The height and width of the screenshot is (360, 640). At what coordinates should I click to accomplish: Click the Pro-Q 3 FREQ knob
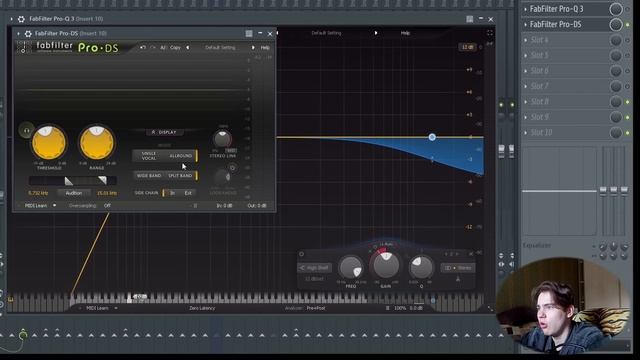(x=351, y=268)
